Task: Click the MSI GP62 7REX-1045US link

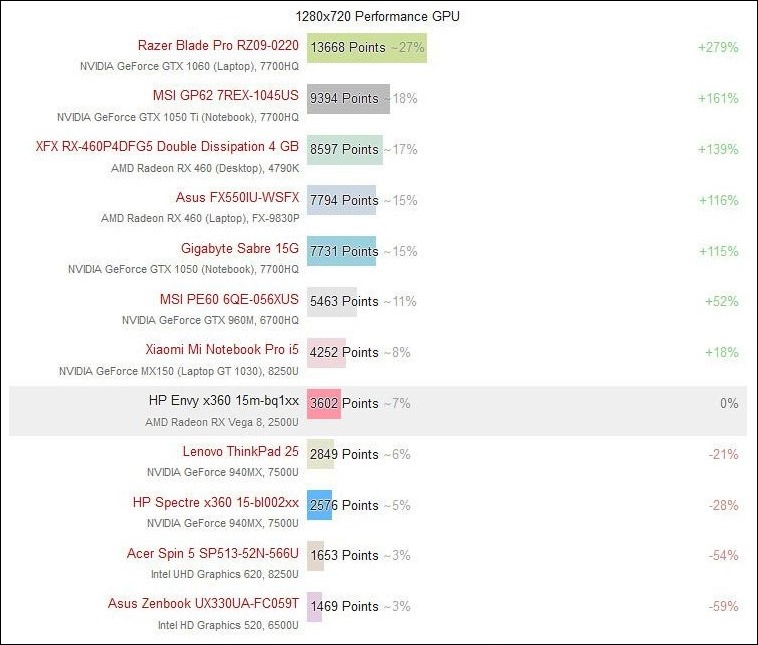Action: (x=226, y=97)
